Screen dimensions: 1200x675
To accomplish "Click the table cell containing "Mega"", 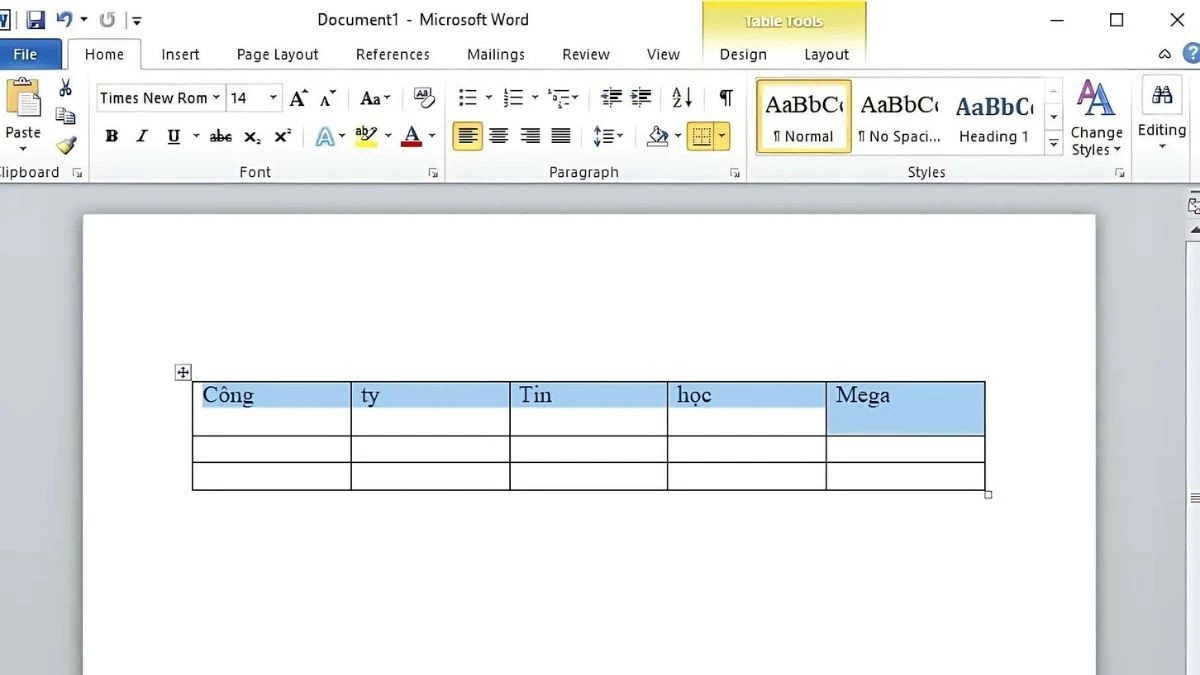I will pyautogui.click(x=905, y=408).
